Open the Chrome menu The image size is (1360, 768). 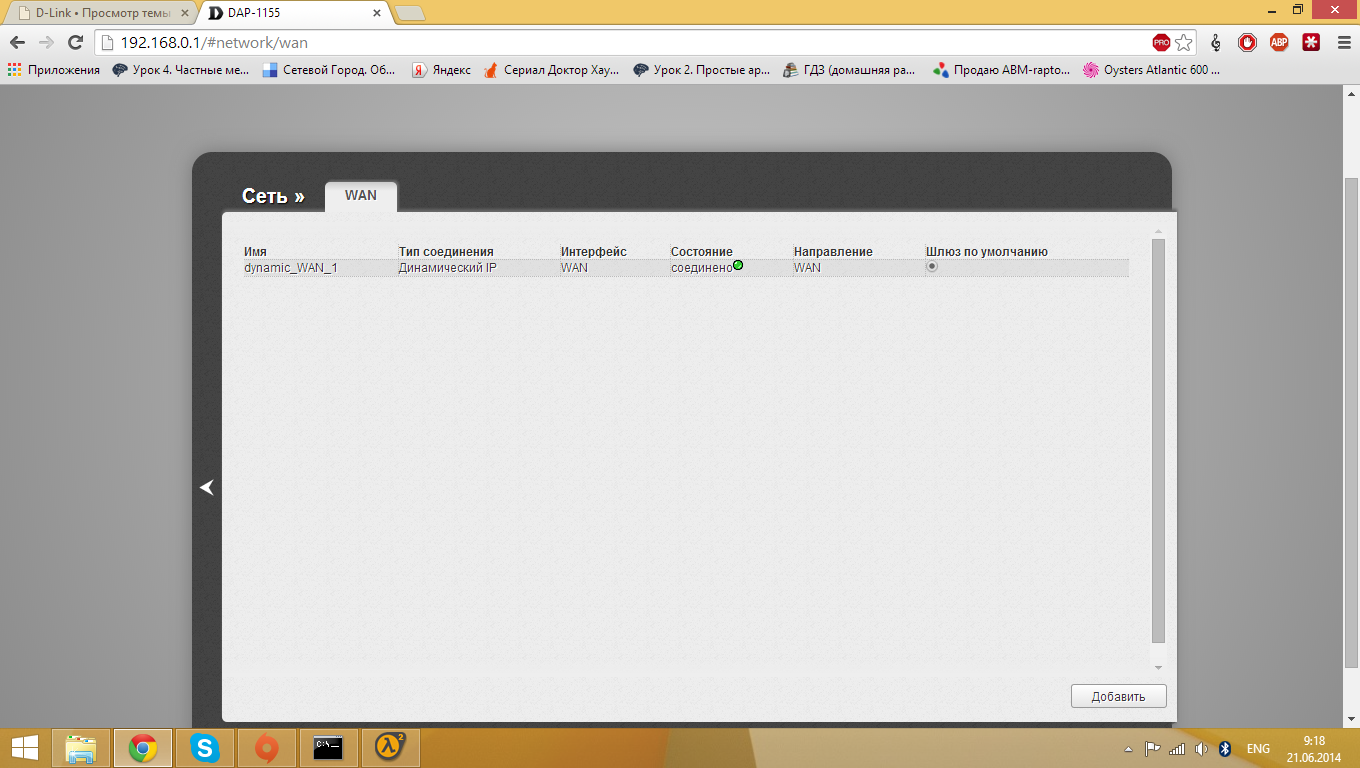pos(1342,42)
